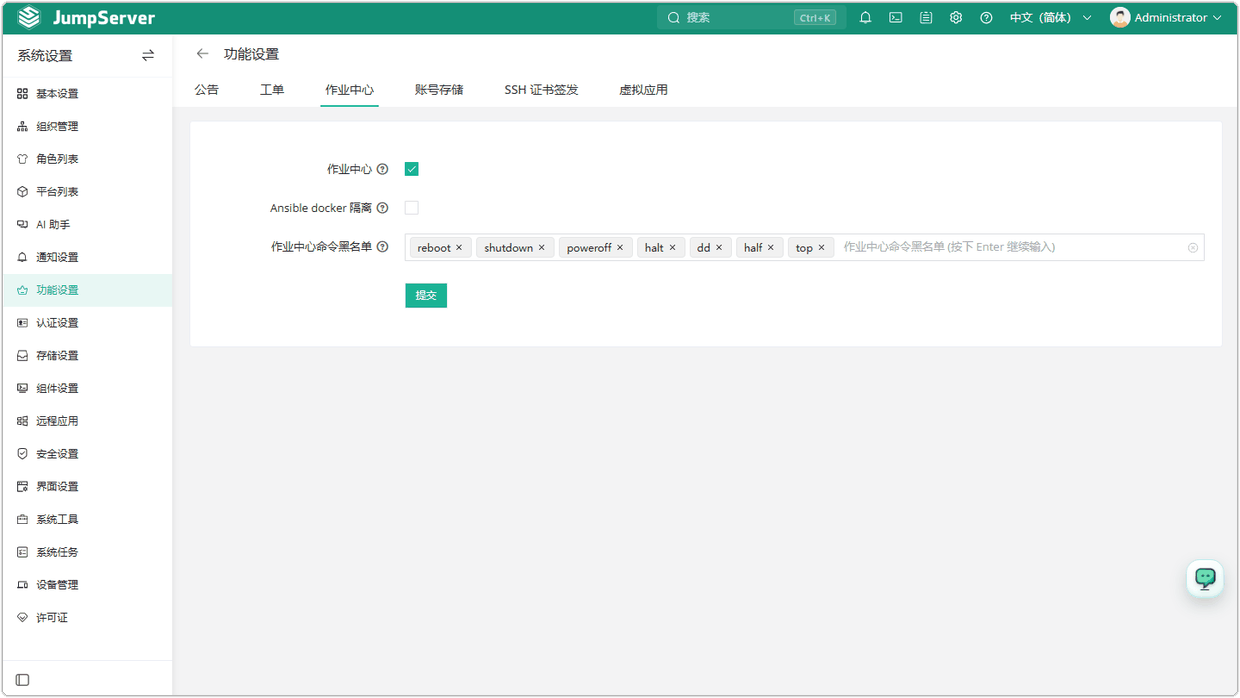This screenshot has width=1240, height=698.
Task: Toggle the sidebar switch arrows icon
Action: tap(148, 56)
